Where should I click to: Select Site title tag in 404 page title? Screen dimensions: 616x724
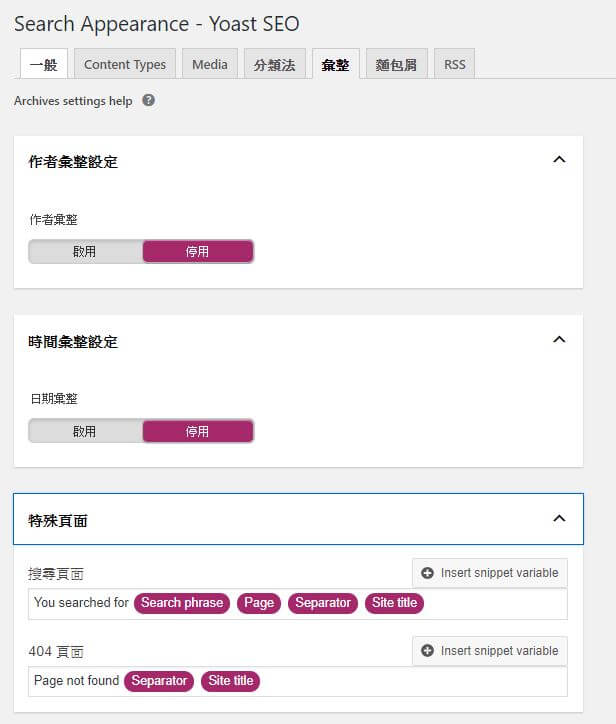[230, 681]
